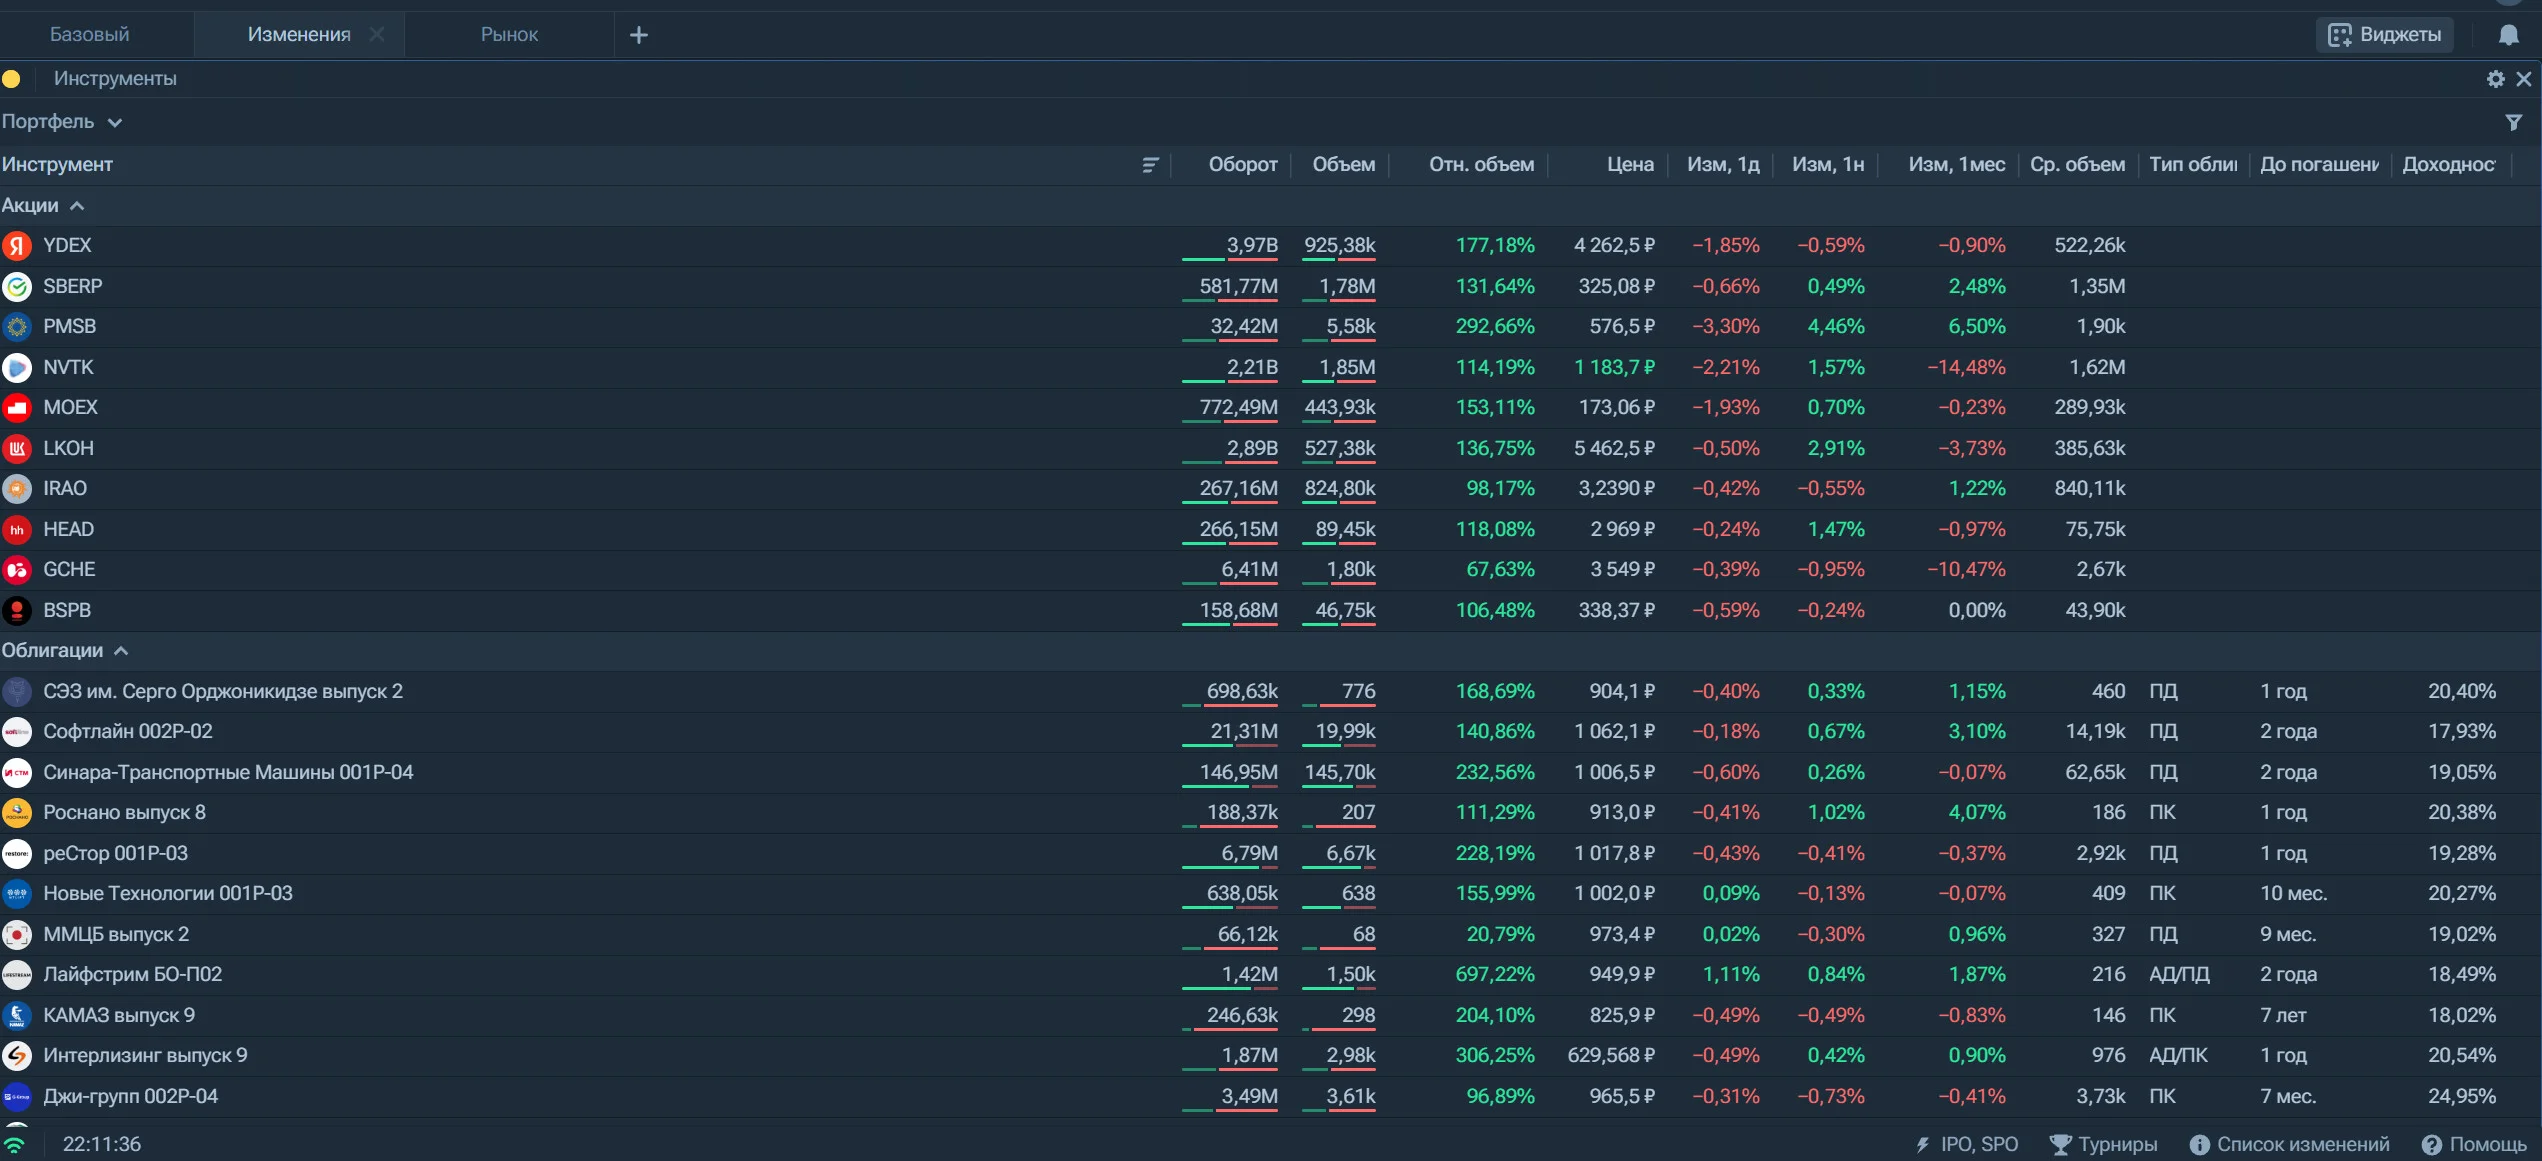Sort by the Отн. объем column
2542x1161 pixels.
coord(1482,165)
